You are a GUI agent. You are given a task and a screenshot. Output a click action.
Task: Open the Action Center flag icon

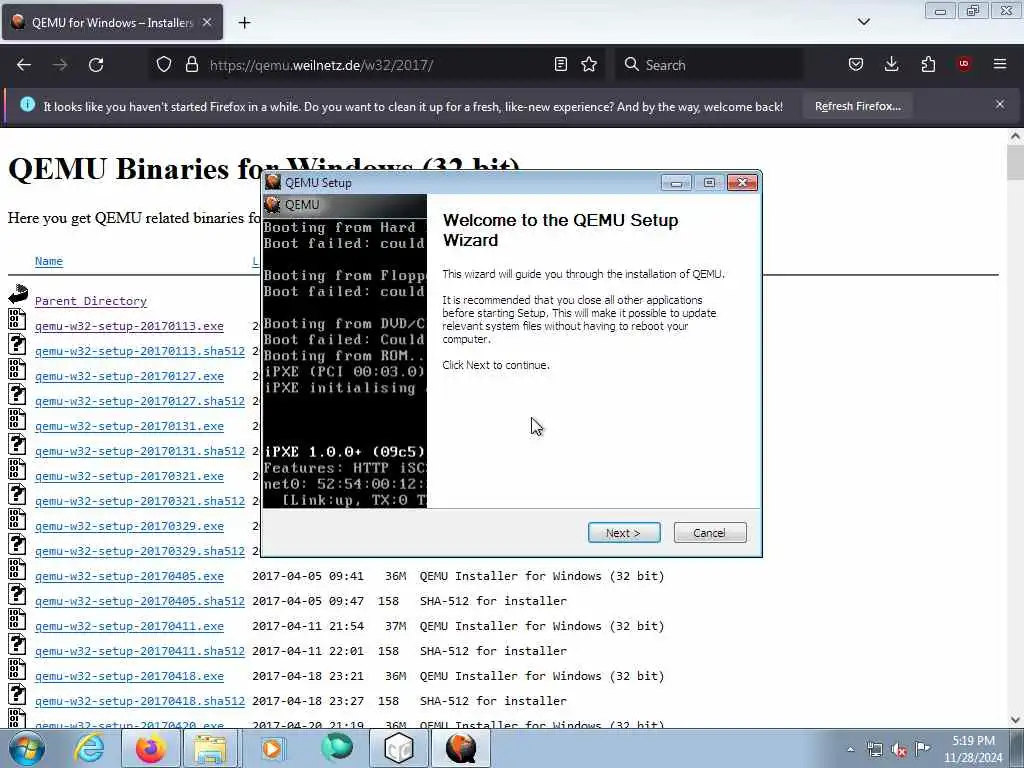(x=923, y=749)
